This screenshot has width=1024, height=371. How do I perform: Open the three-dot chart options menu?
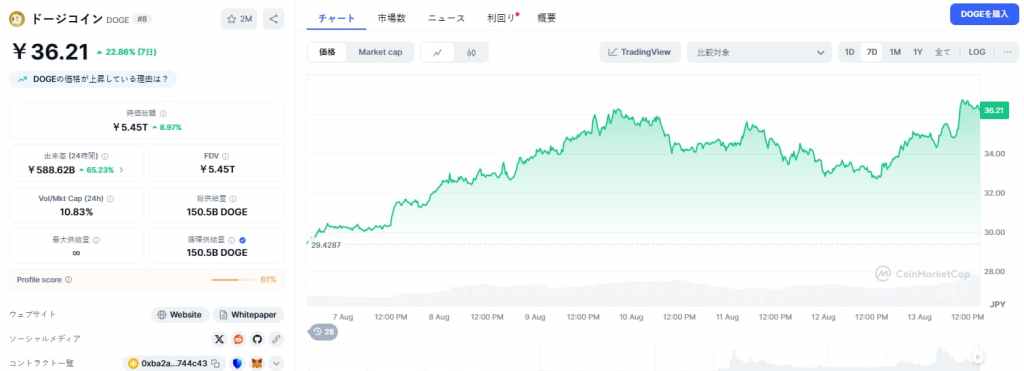[1007, 52]
